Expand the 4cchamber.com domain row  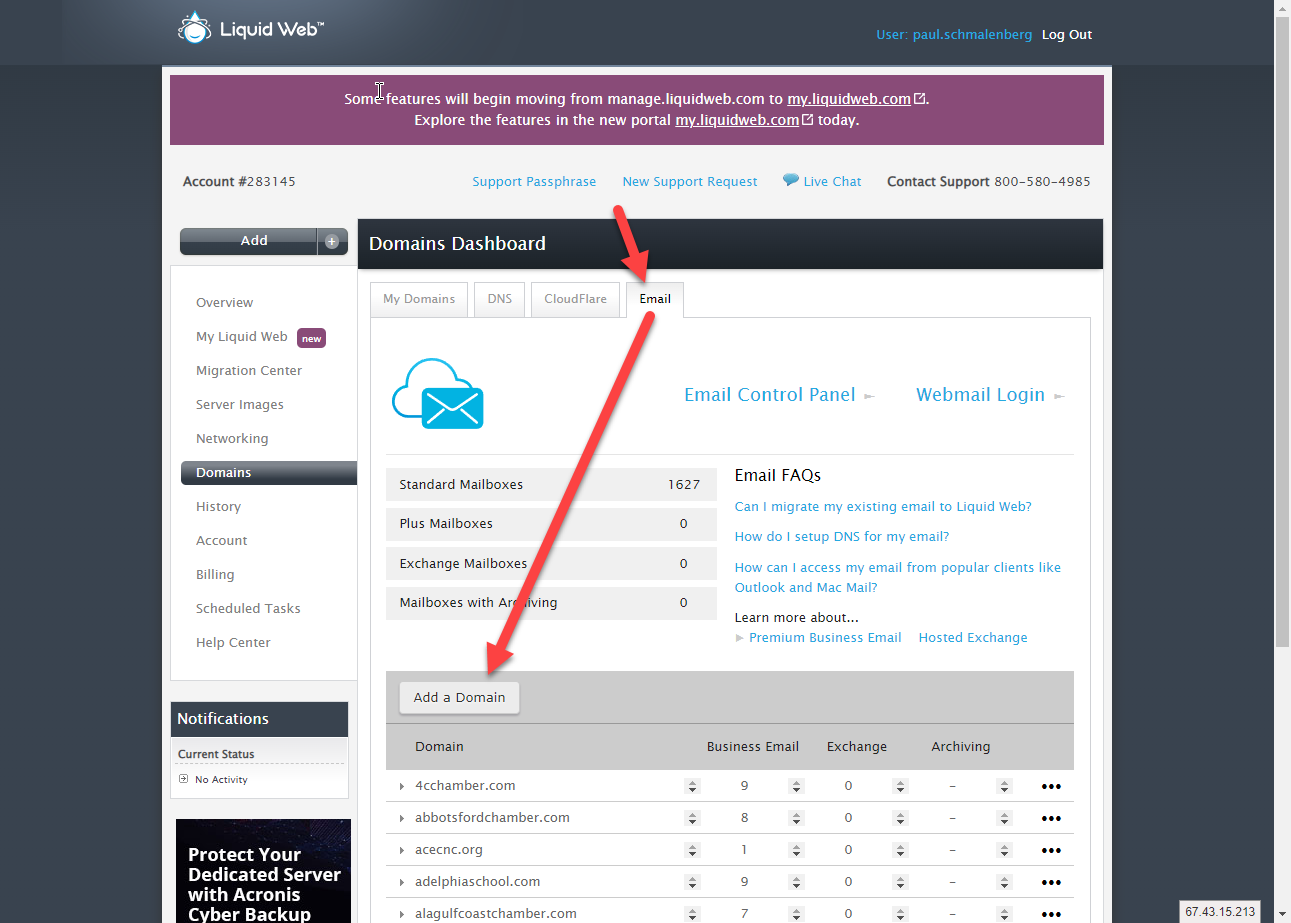click(x=402, y=787)
